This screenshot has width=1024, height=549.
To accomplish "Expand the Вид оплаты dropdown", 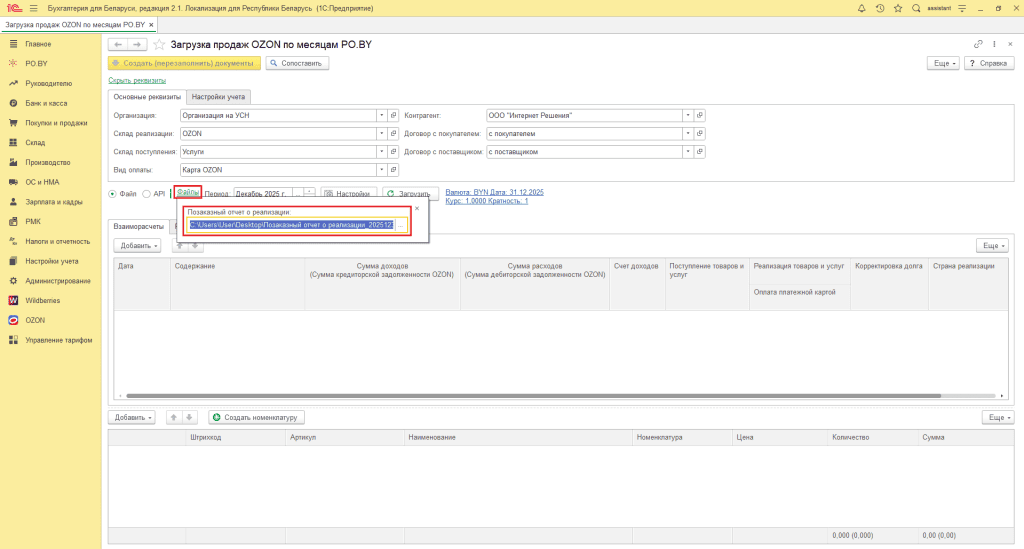I will tap(381, 170).
